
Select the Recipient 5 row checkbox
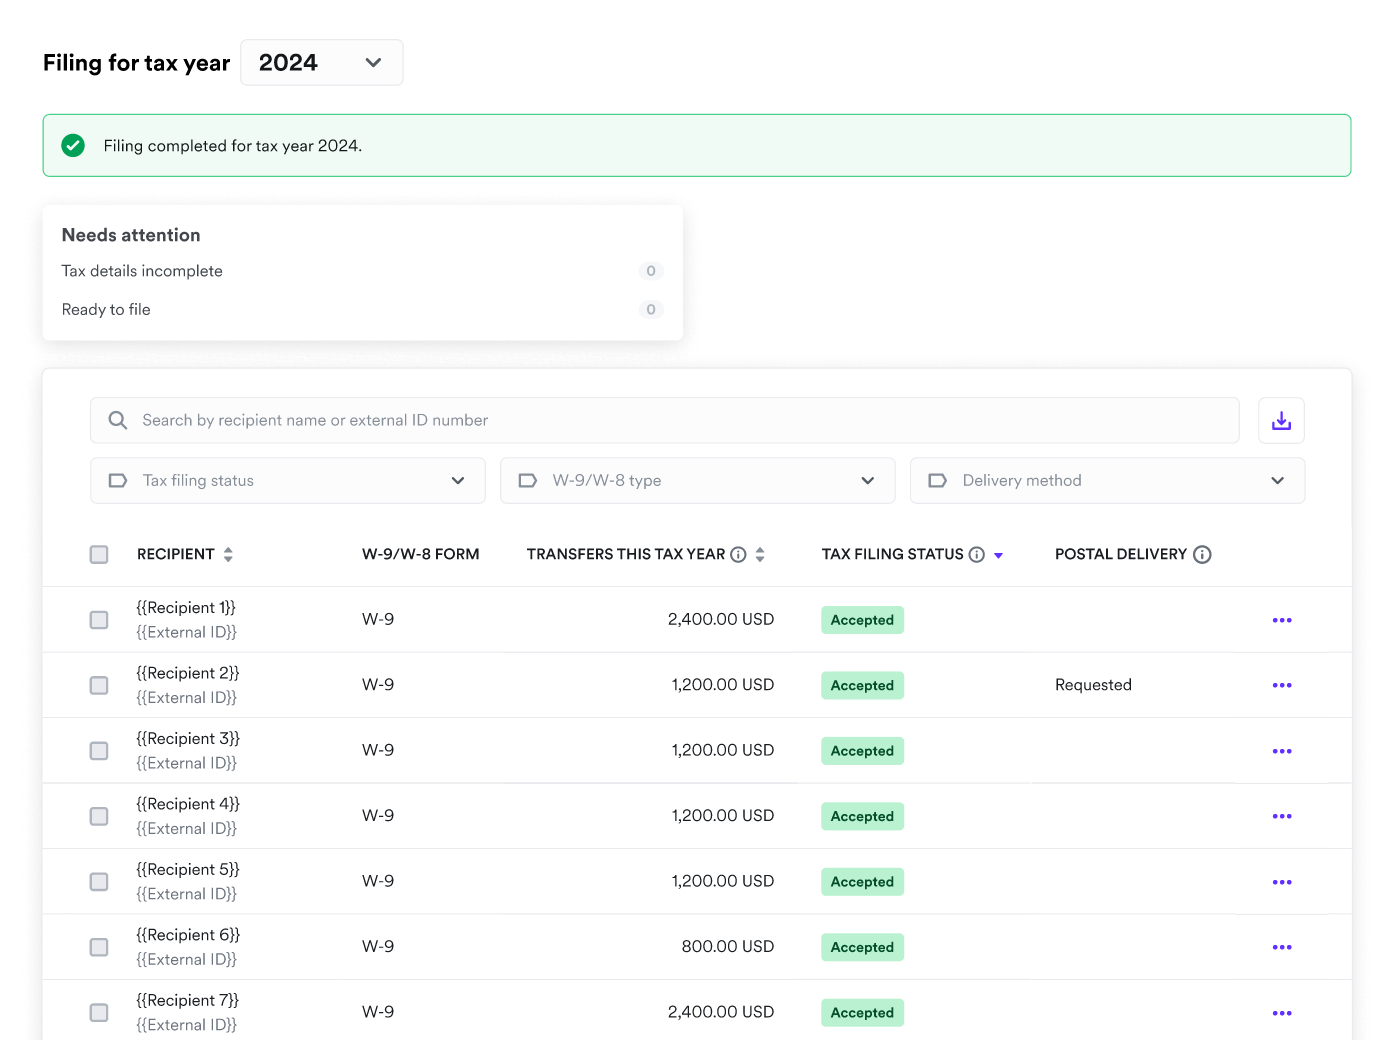click(99, 882)
